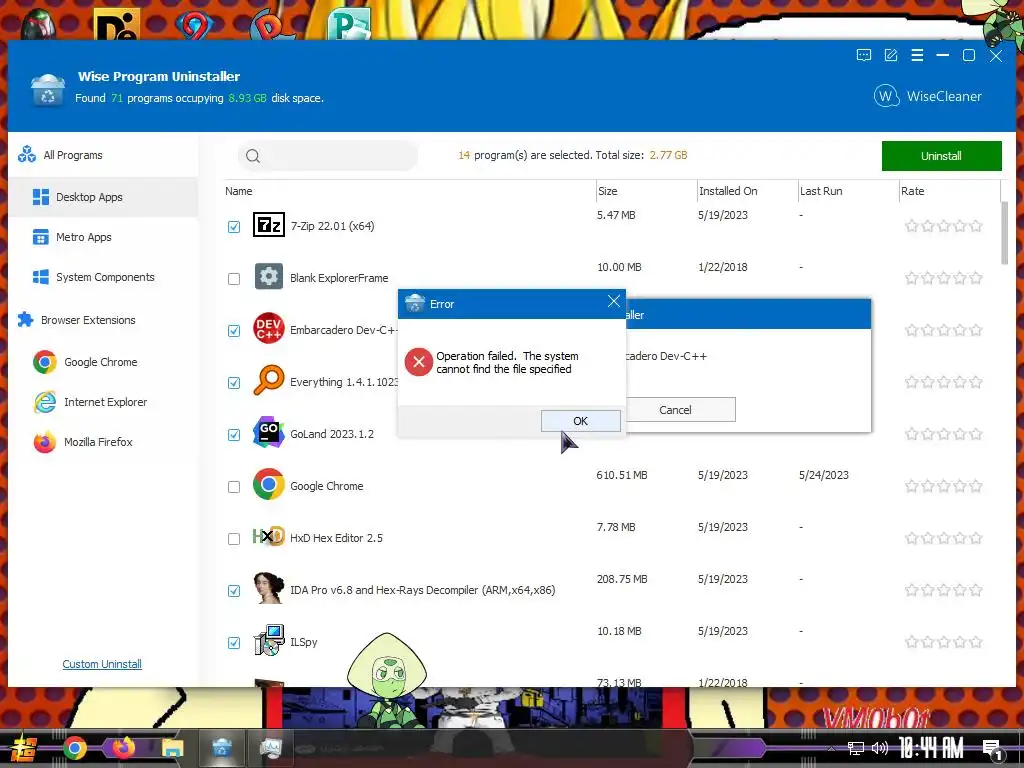Click the GoLand program icon

(268, 432)
